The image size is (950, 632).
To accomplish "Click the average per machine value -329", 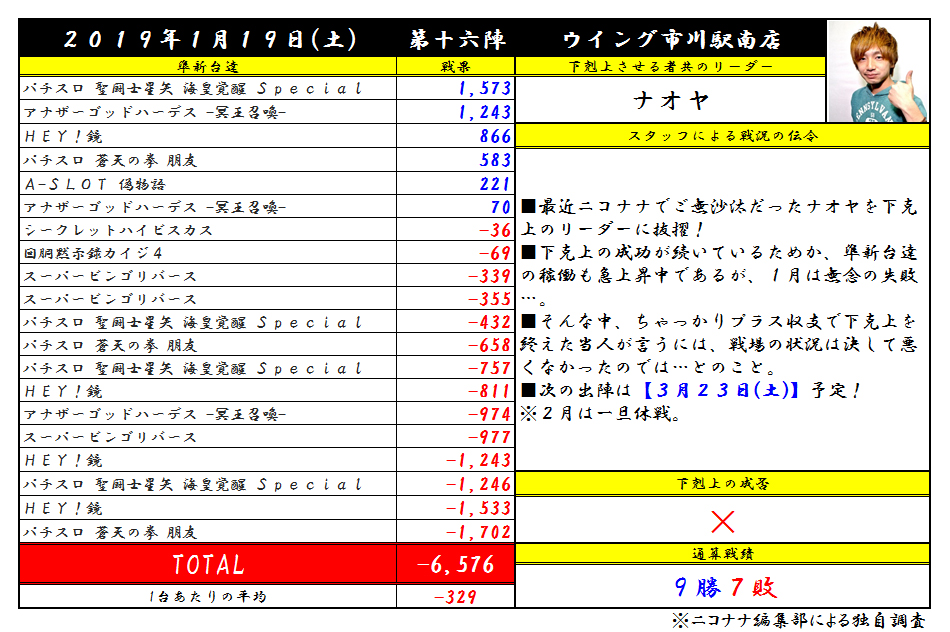I will [x=455, y=597].
